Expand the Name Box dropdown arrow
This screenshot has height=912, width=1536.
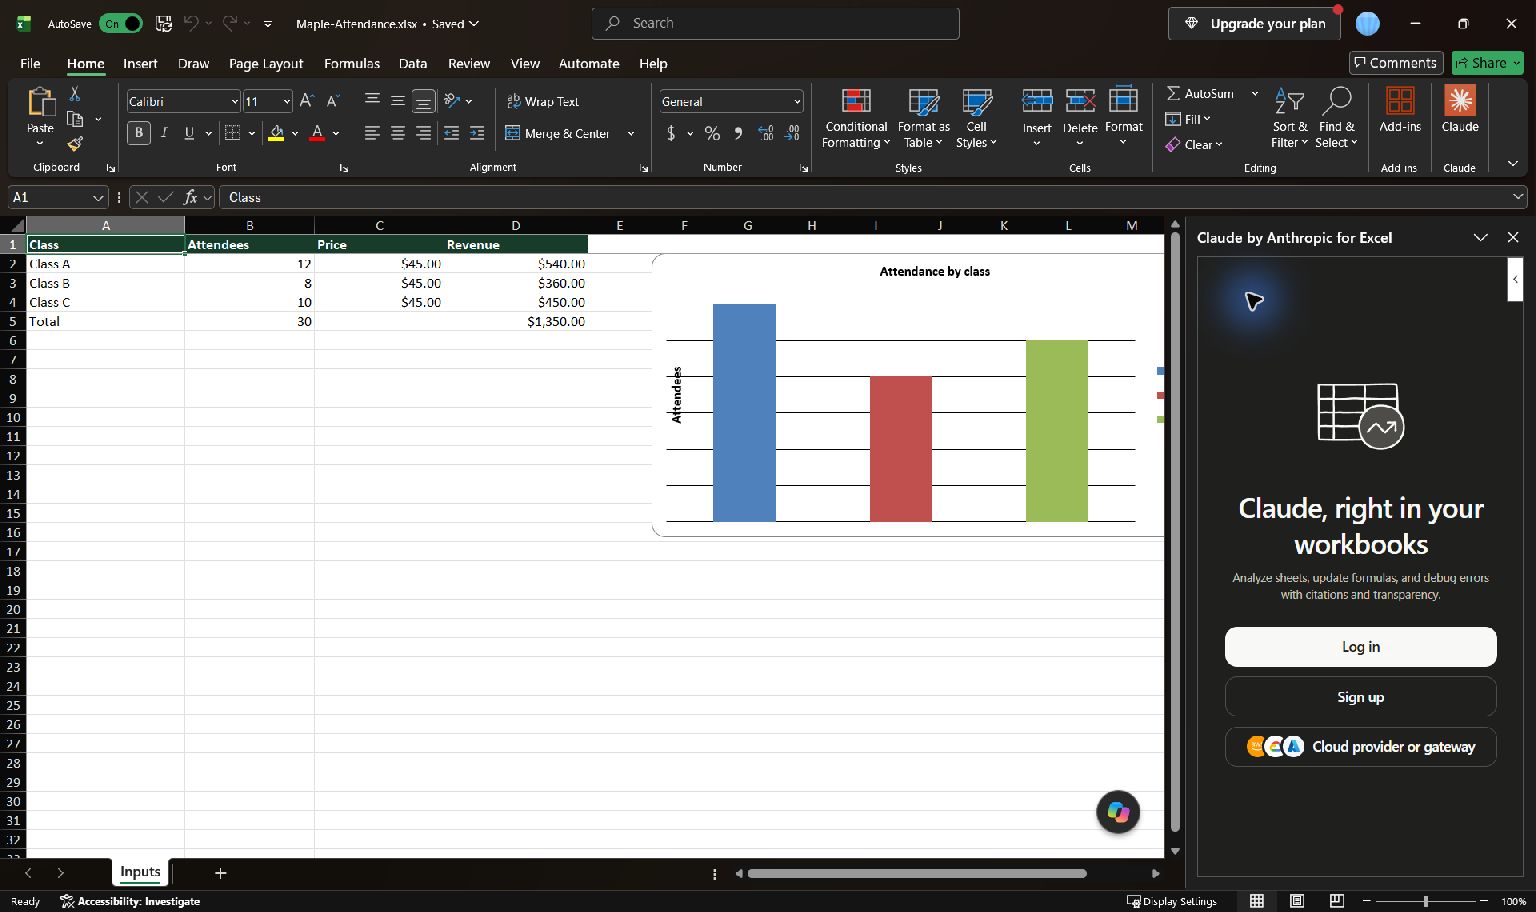point(98,198)
